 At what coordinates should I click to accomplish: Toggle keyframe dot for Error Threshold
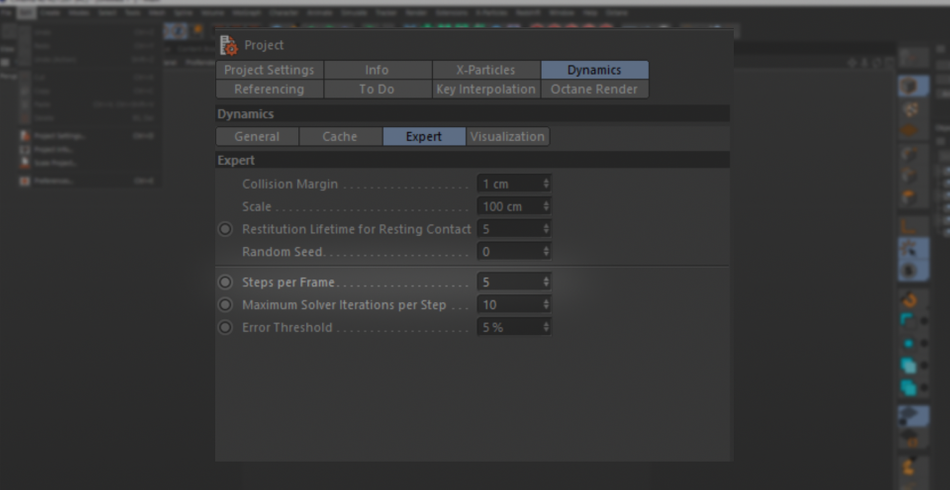click(x=225, y=327)
